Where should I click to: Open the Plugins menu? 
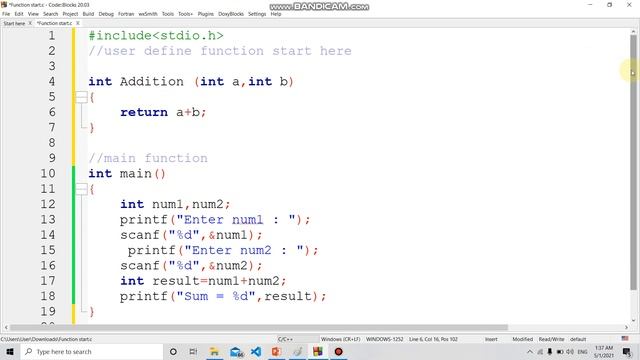(x=206, y=14)
